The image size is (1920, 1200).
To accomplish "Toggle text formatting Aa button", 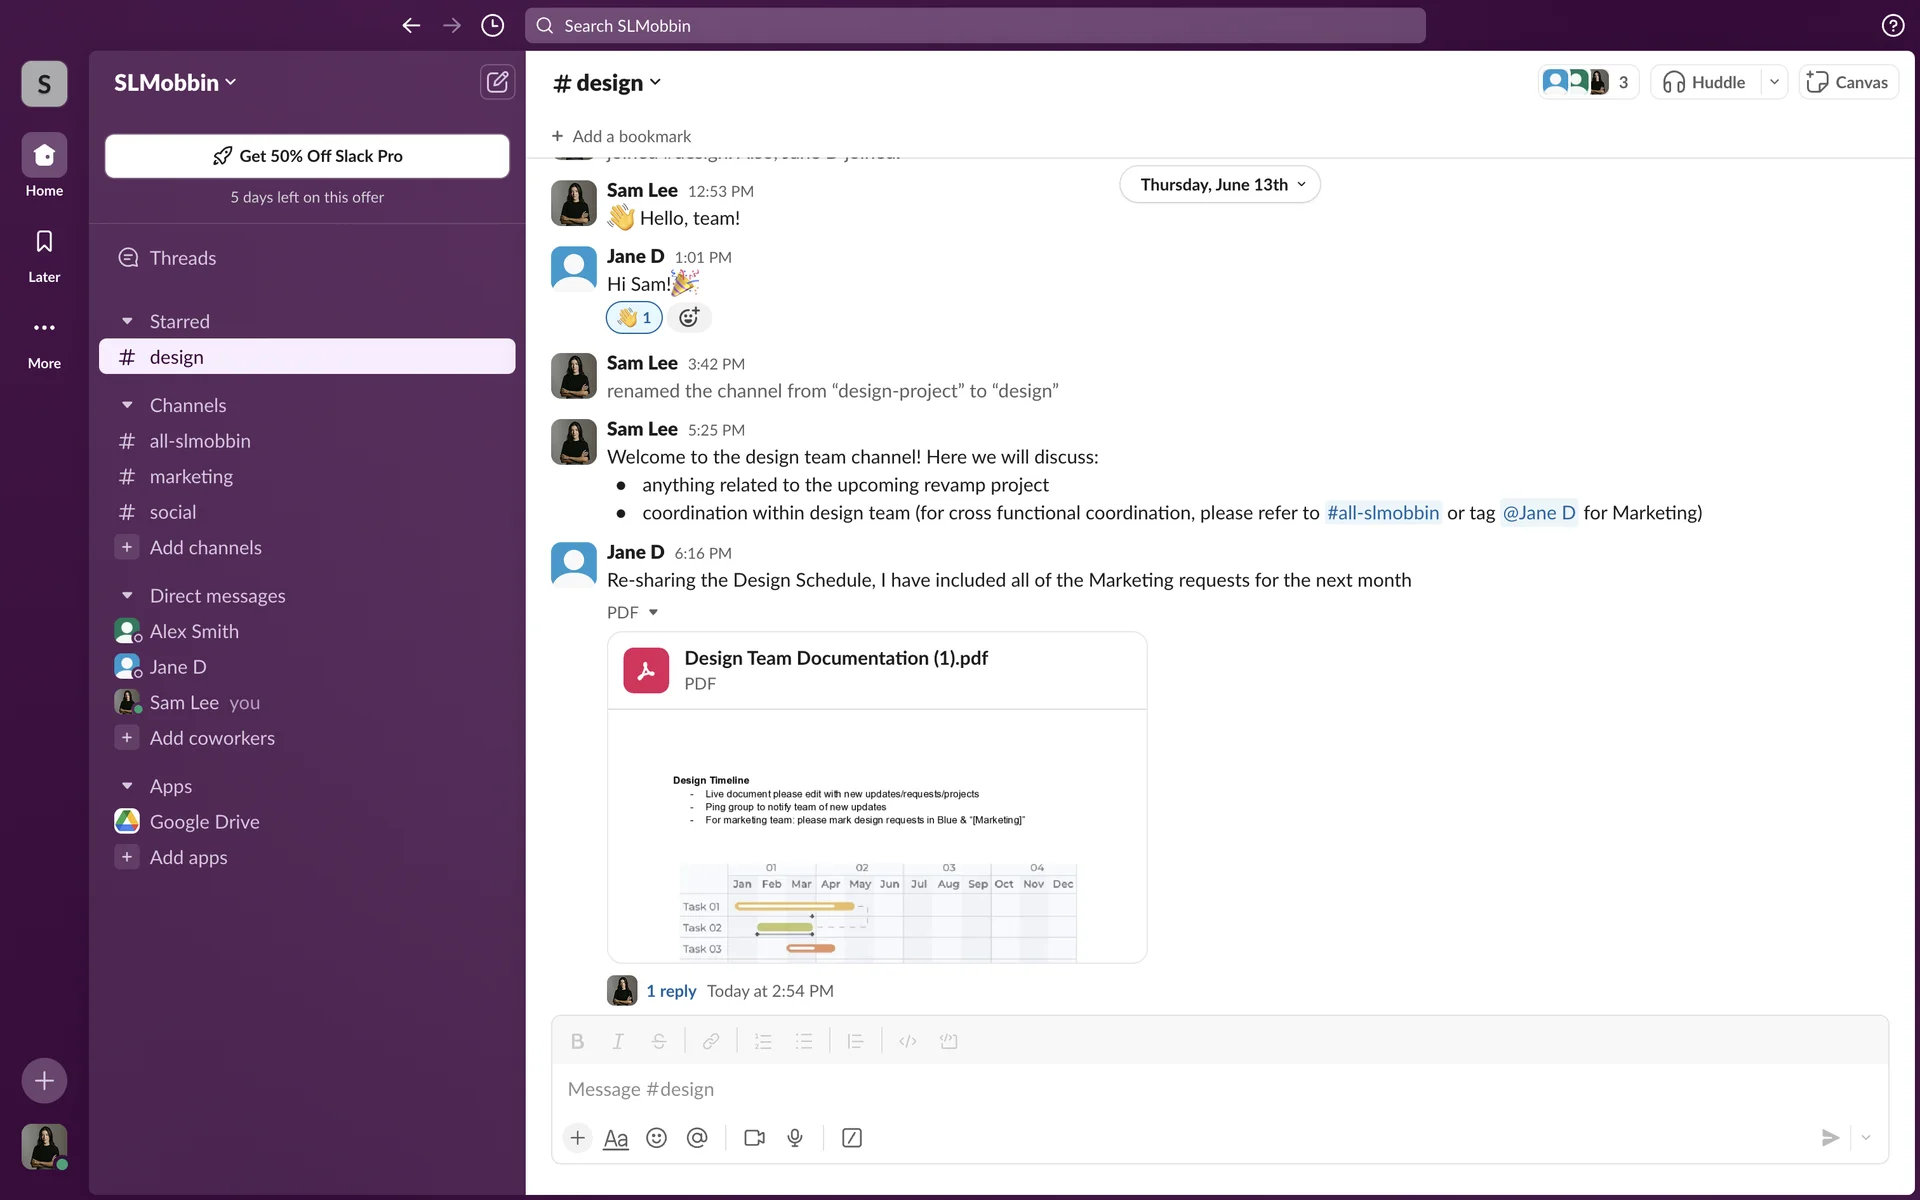I will pyautogui.click(x=616, y=1138).
